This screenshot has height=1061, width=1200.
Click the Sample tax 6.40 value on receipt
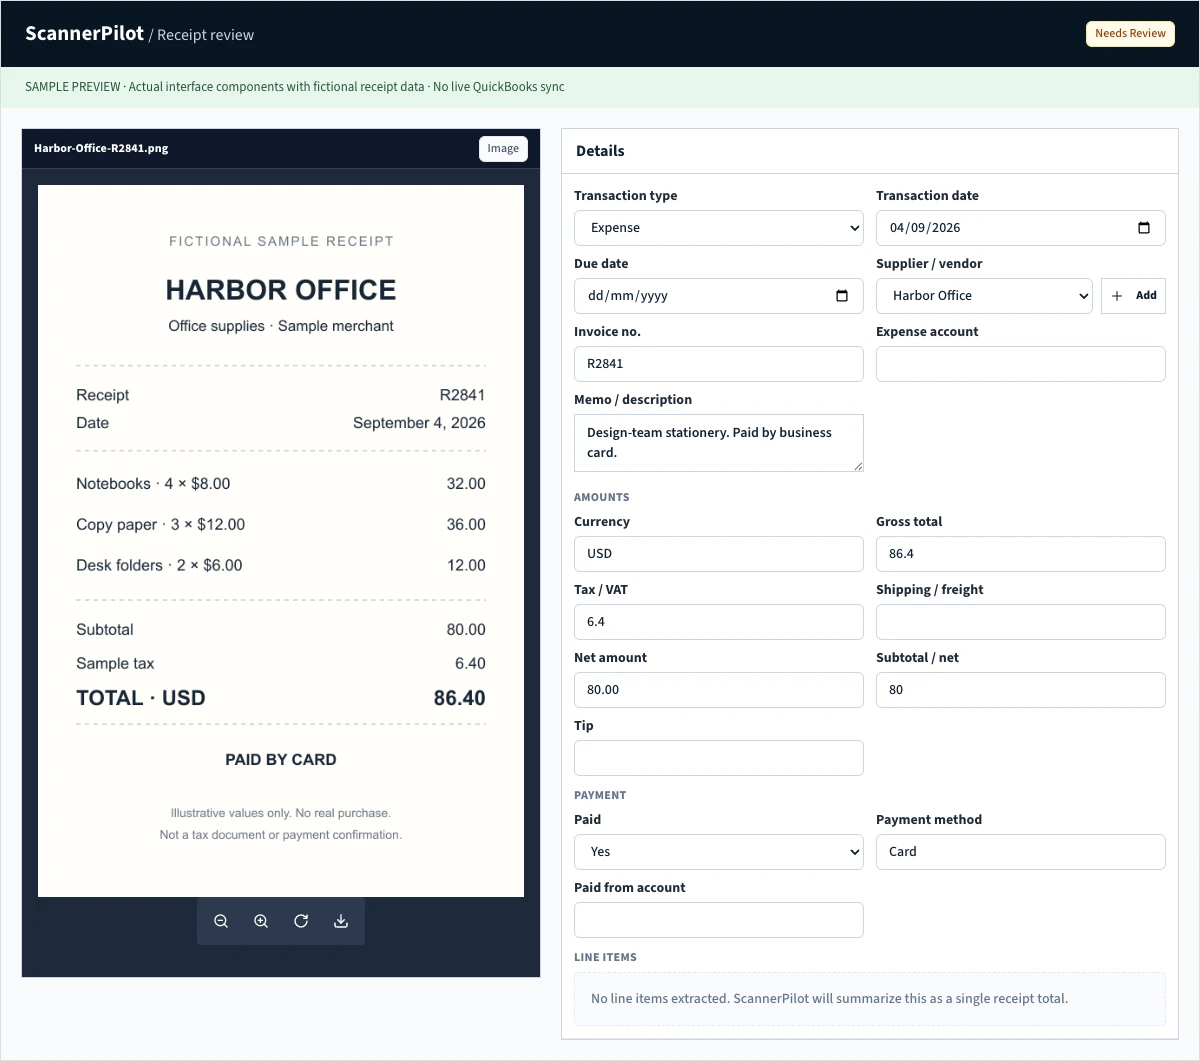point(470,664)
